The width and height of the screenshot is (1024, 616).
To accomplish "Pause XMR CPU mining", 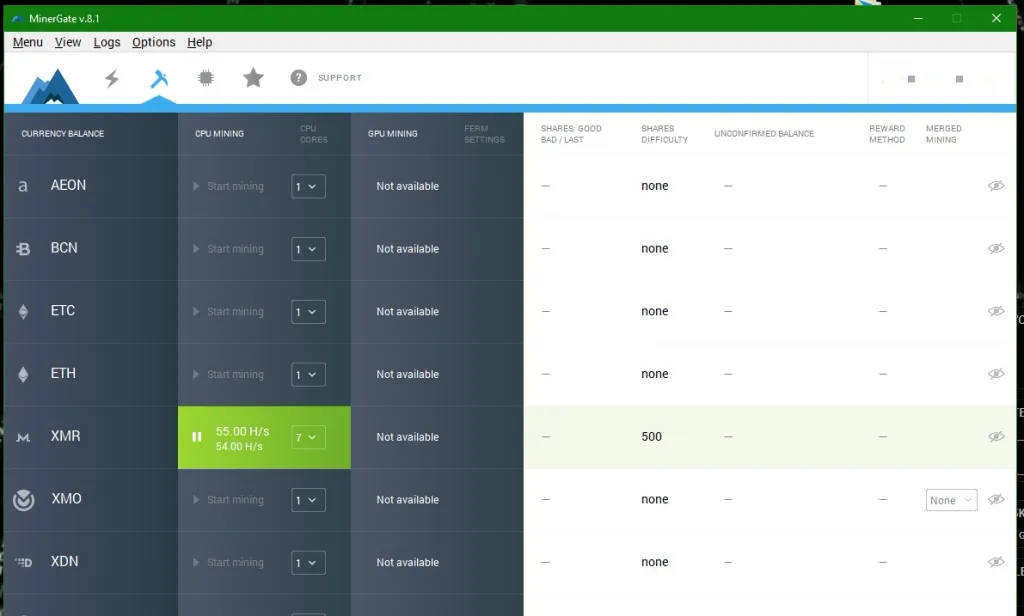I will pos(197,437).
